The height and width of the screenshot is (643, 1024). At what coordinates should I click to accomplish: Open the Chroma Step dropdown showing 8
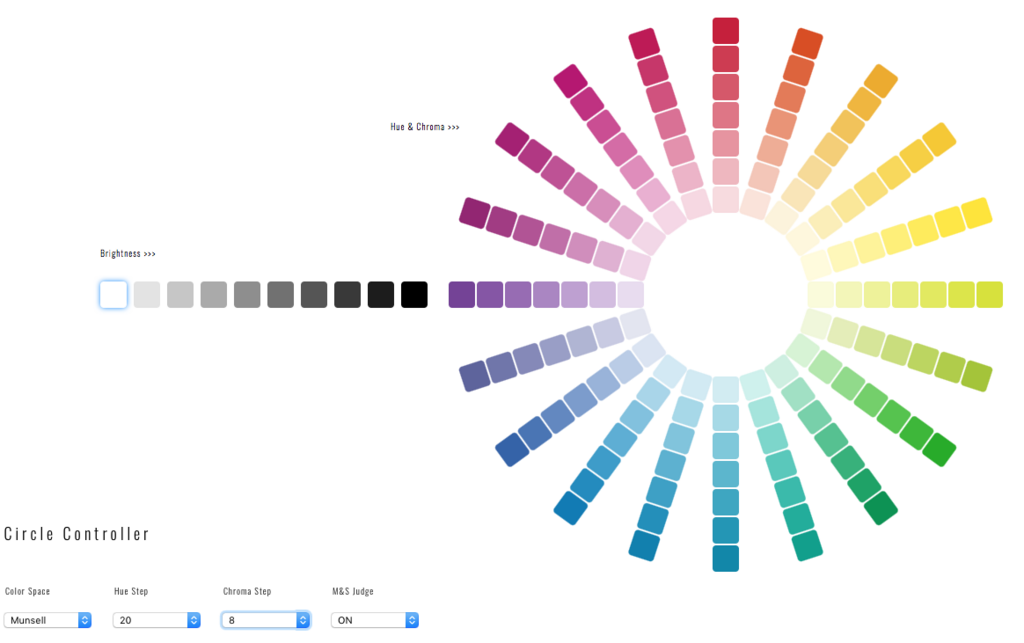point(265,620)
